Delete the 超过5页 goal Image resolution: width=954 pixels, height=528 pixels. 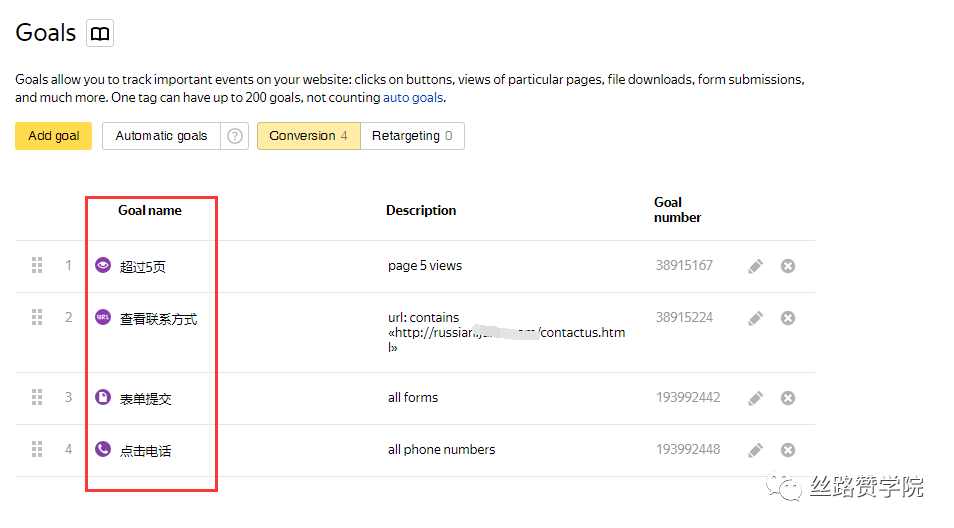pos(788,266)
